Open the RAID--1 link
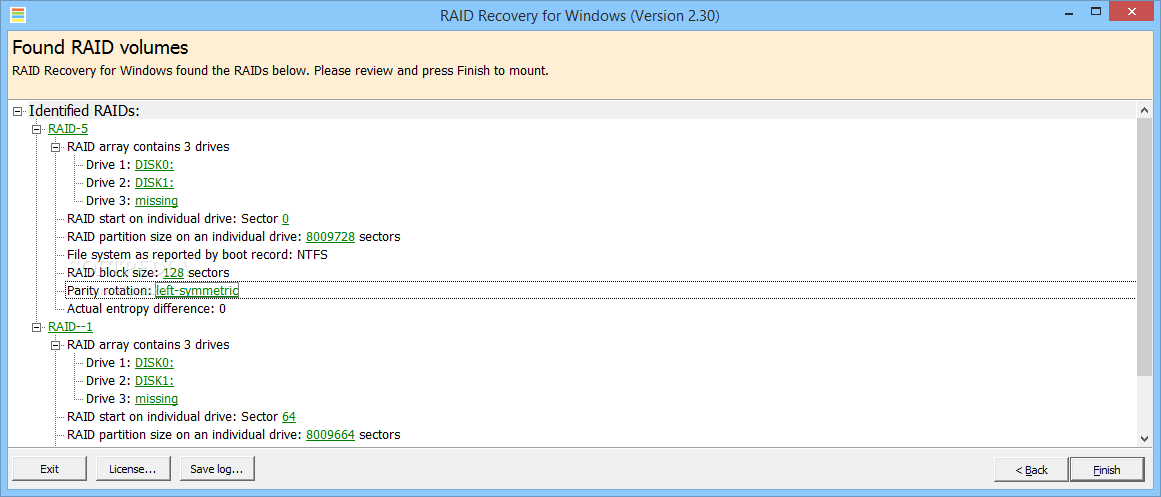The width and height of the screenshot is (1161, 497). pos(70,327)
